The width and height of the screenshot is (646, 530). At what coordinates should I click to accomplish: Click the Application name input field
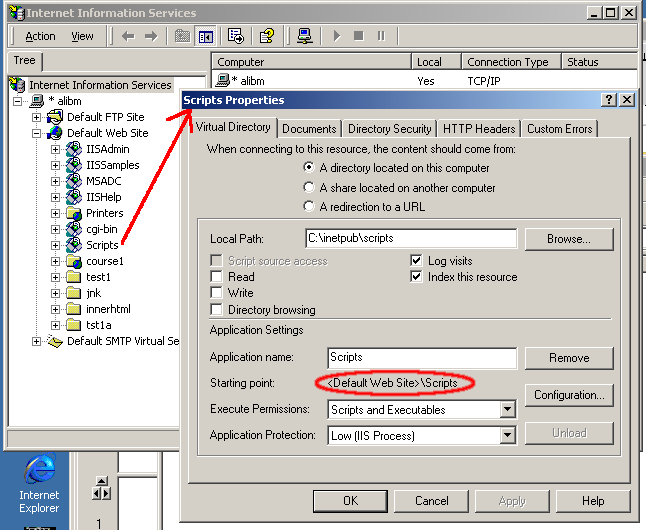[x=422, y=357]
